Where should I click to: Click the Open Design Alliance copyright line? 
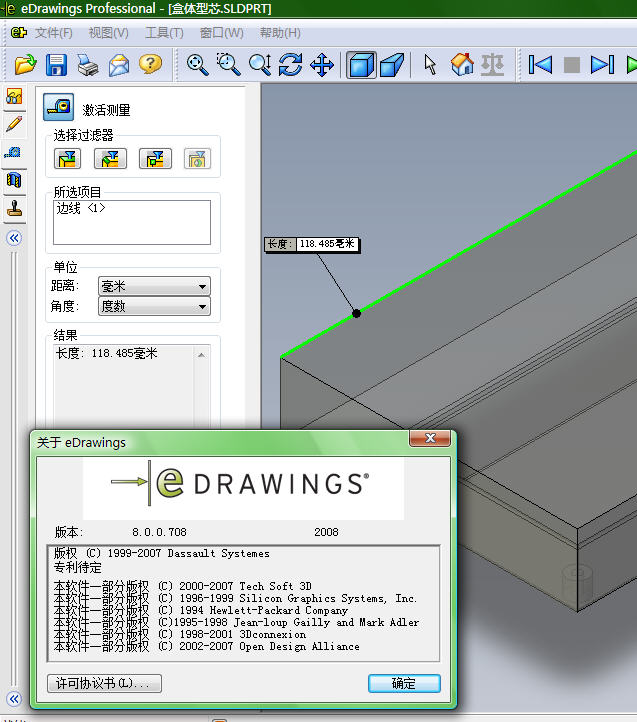[x=207, y=646]
